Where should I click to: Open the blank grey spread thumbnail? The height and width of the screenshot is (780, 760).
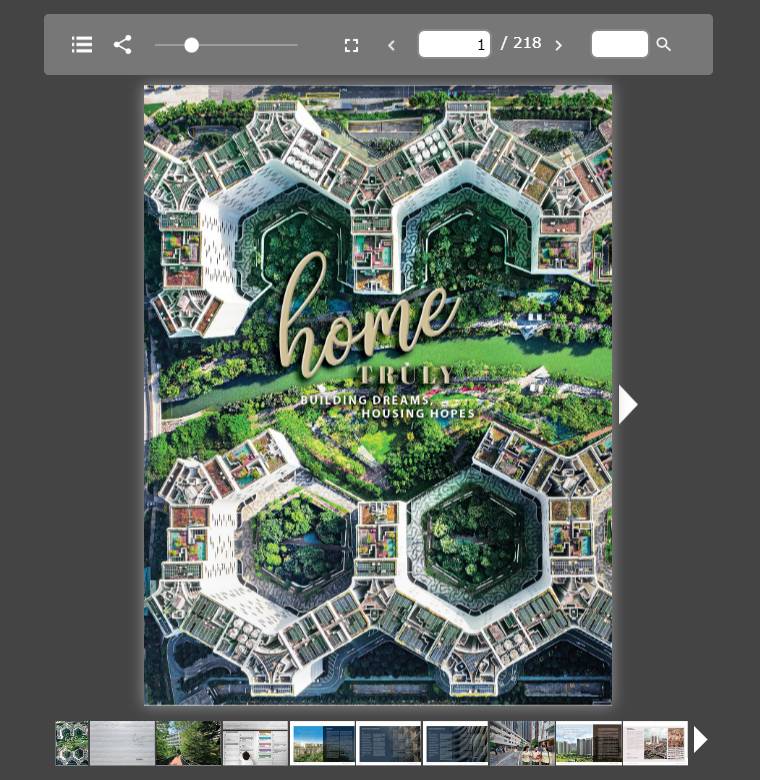[122, 743]
